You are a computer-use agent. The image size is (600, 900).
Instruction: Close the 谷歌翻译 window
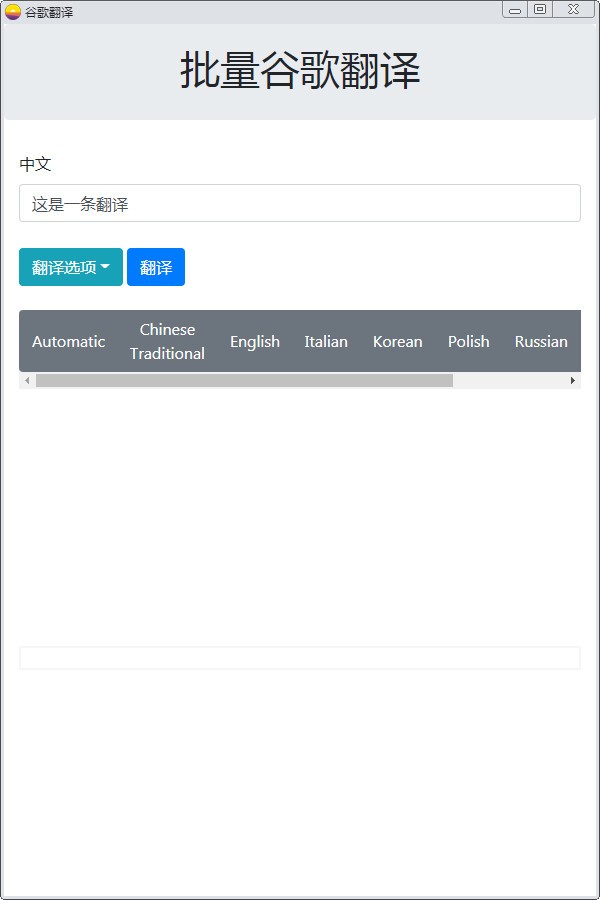[574, 10]
